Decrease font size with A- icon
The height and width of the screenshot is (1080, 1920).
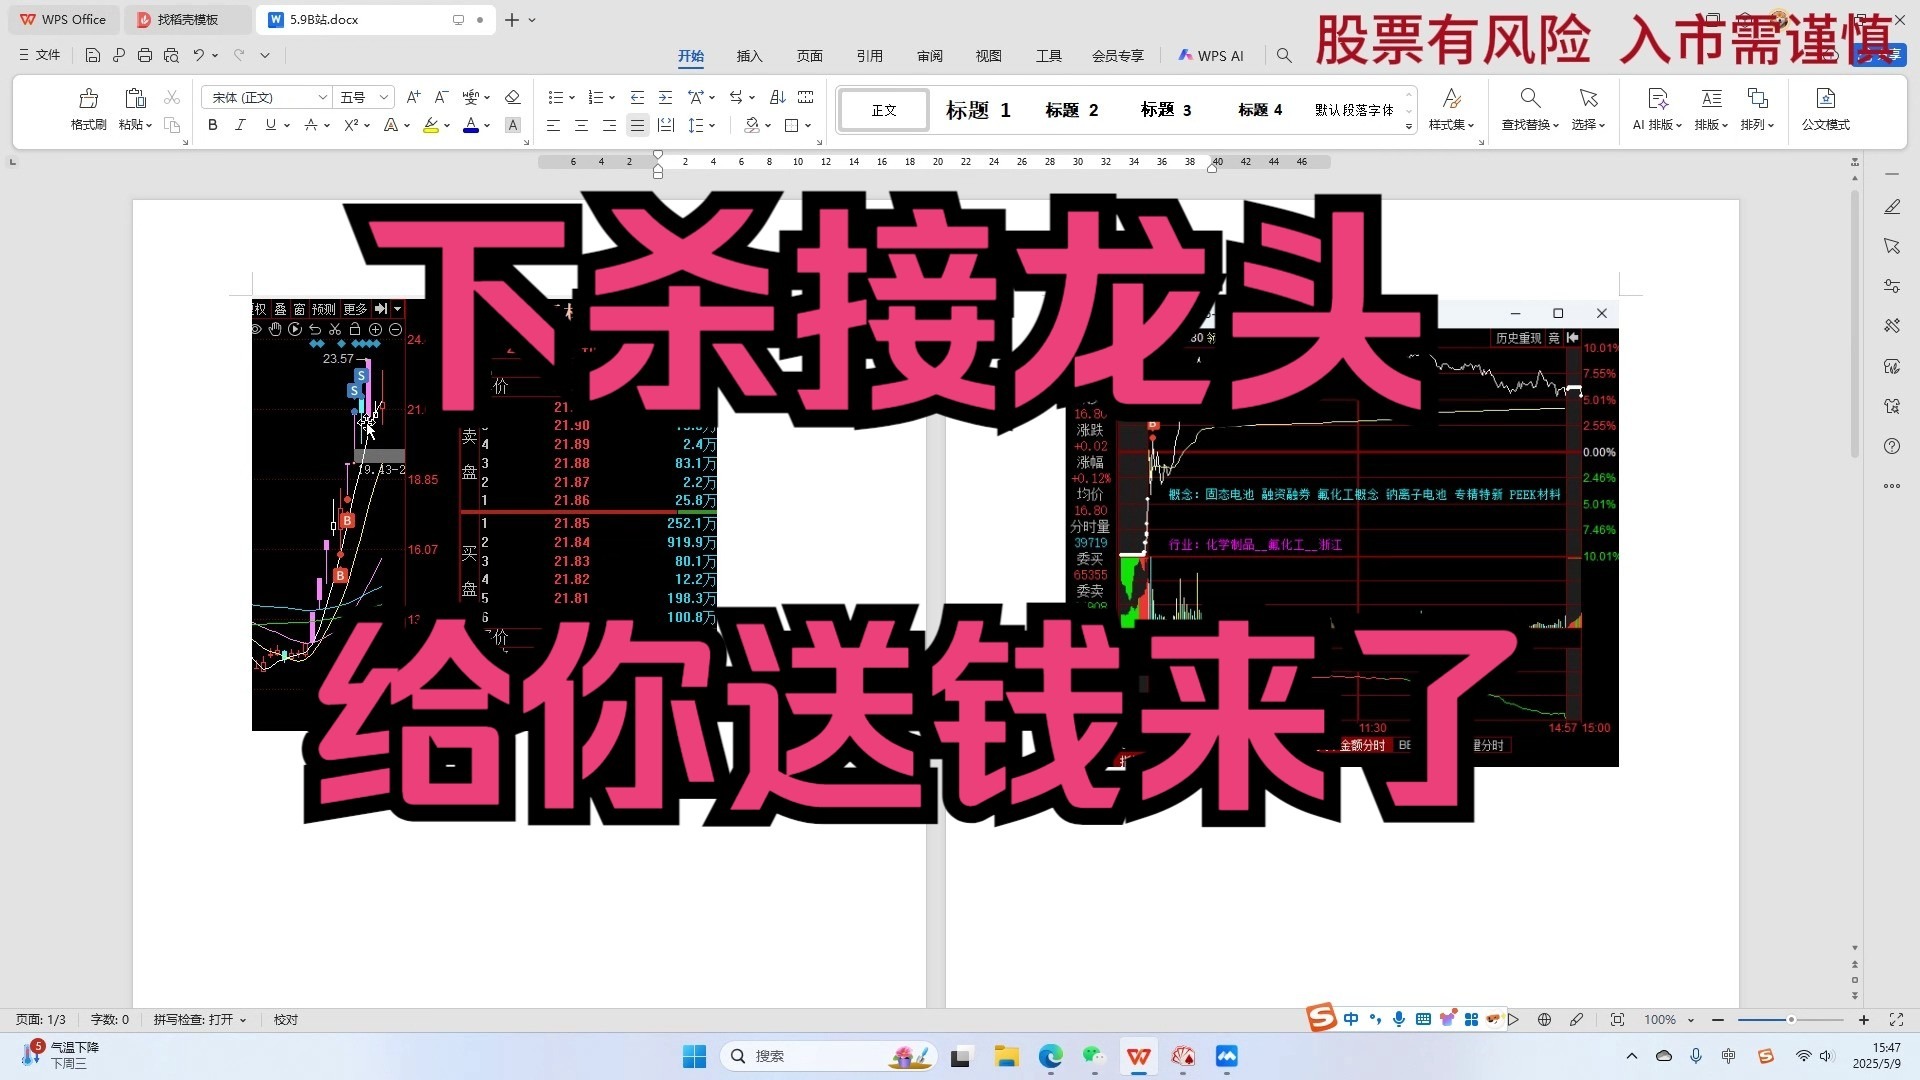click(x=441, y=97)
